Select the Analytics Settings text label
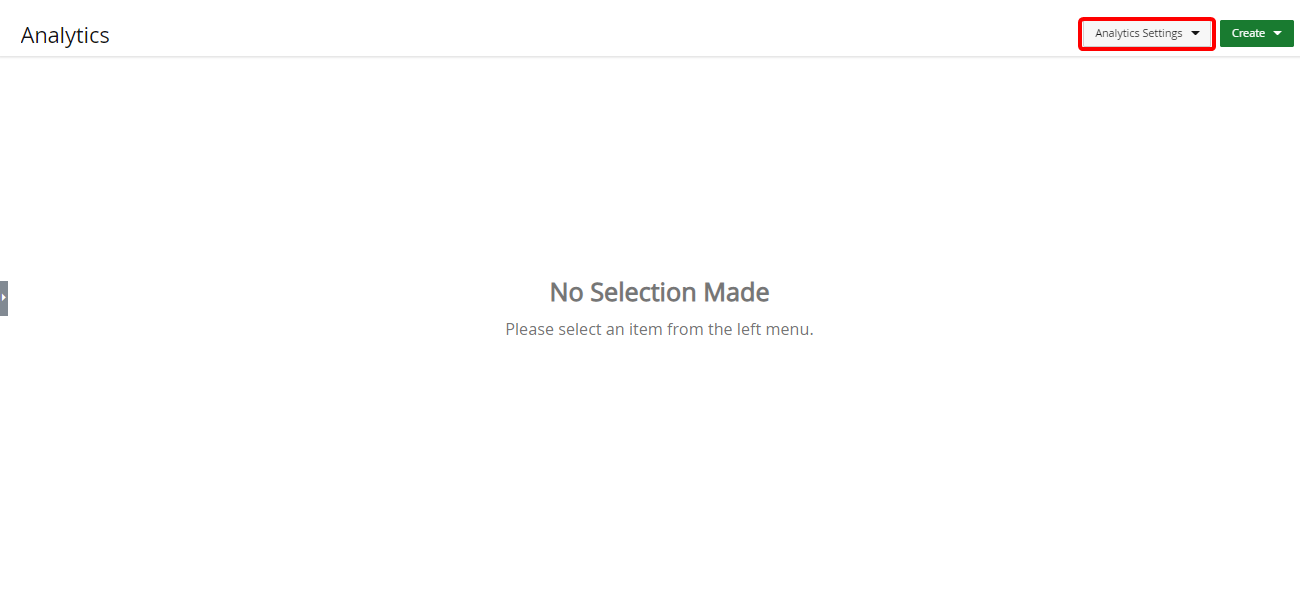 tap(1138, 33)
